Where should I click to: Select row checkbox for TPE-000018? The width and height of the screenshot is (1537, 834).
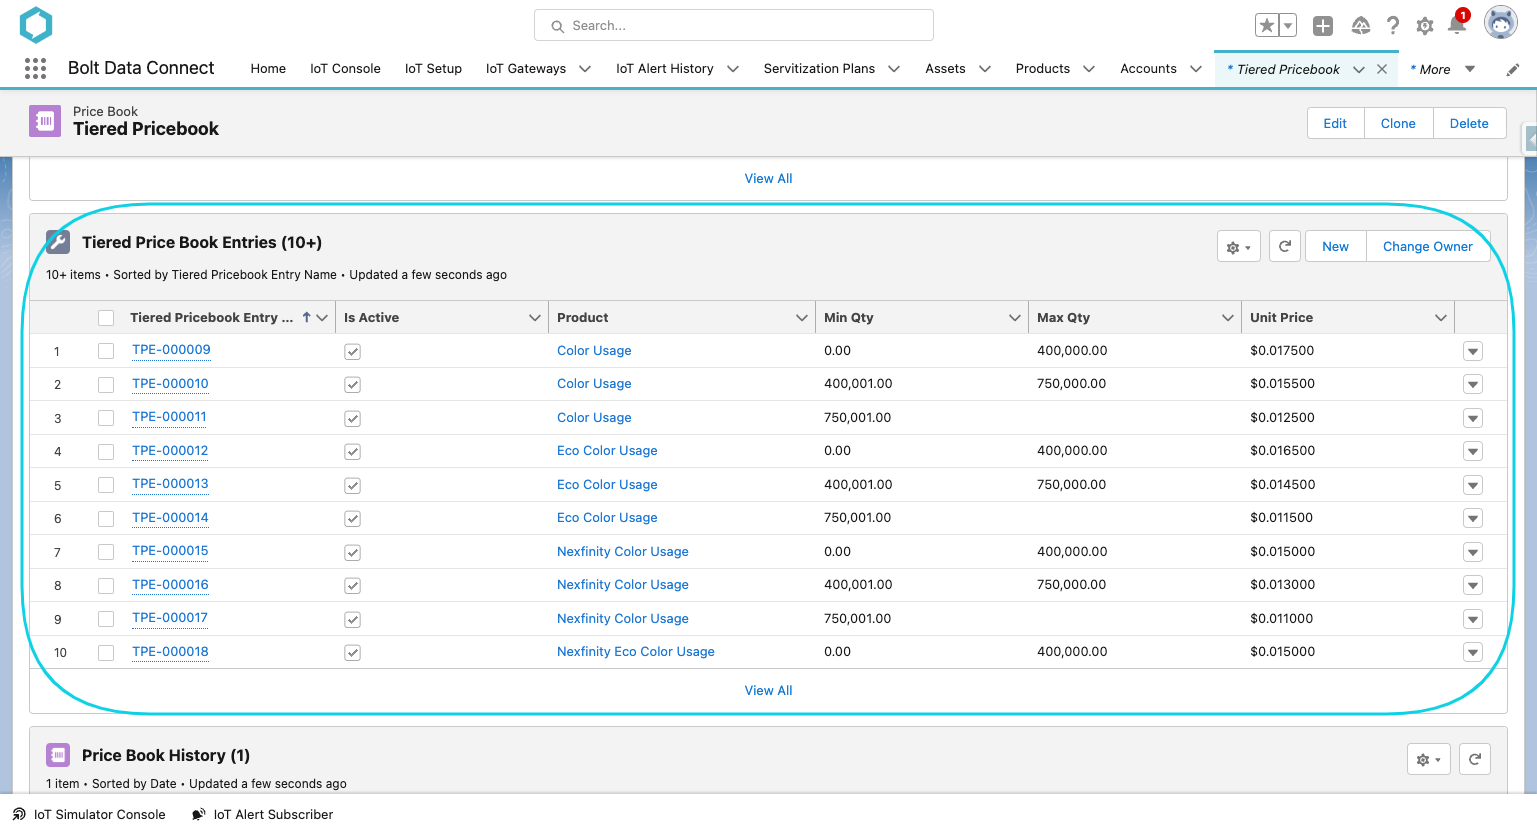pos(106,653)
